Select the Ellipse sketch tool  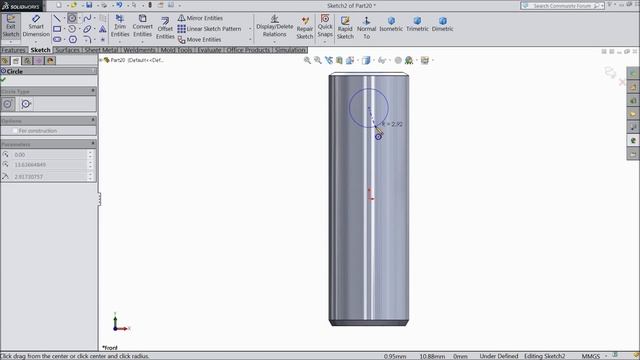[x=87, y=29]
